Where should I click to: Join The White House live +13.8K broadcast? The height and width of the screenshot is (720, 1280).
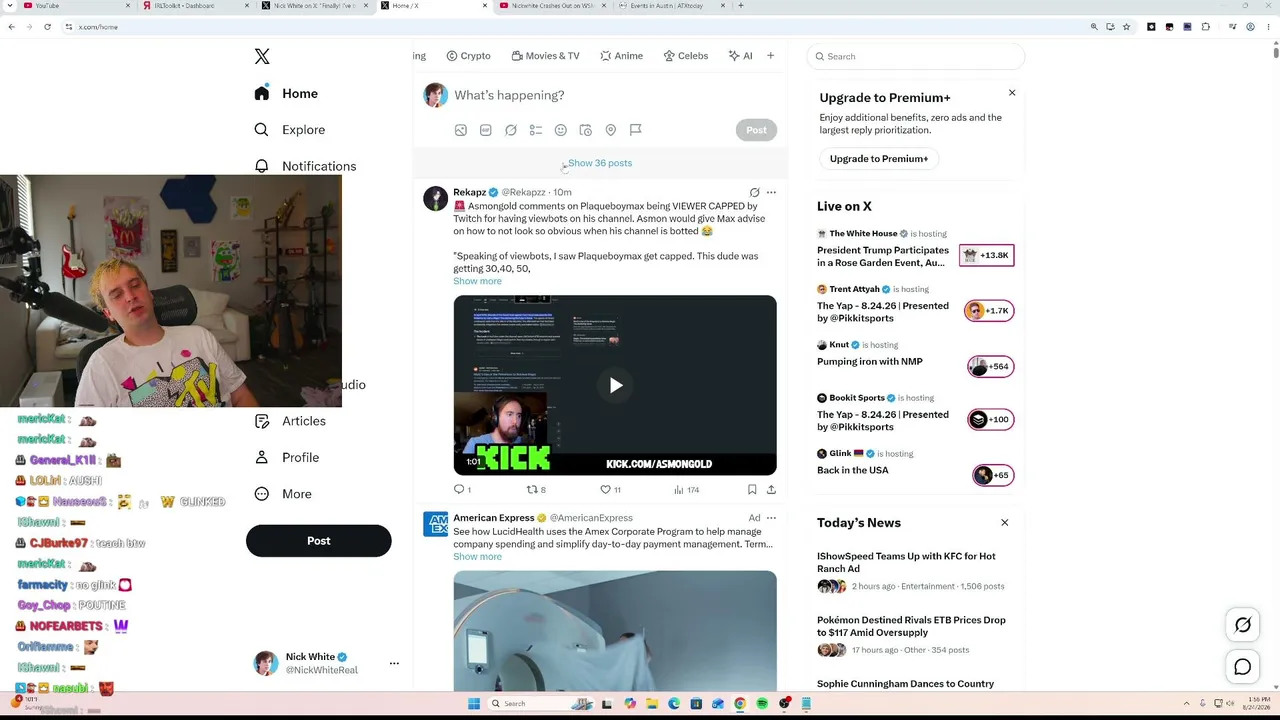tap(986, 255)
